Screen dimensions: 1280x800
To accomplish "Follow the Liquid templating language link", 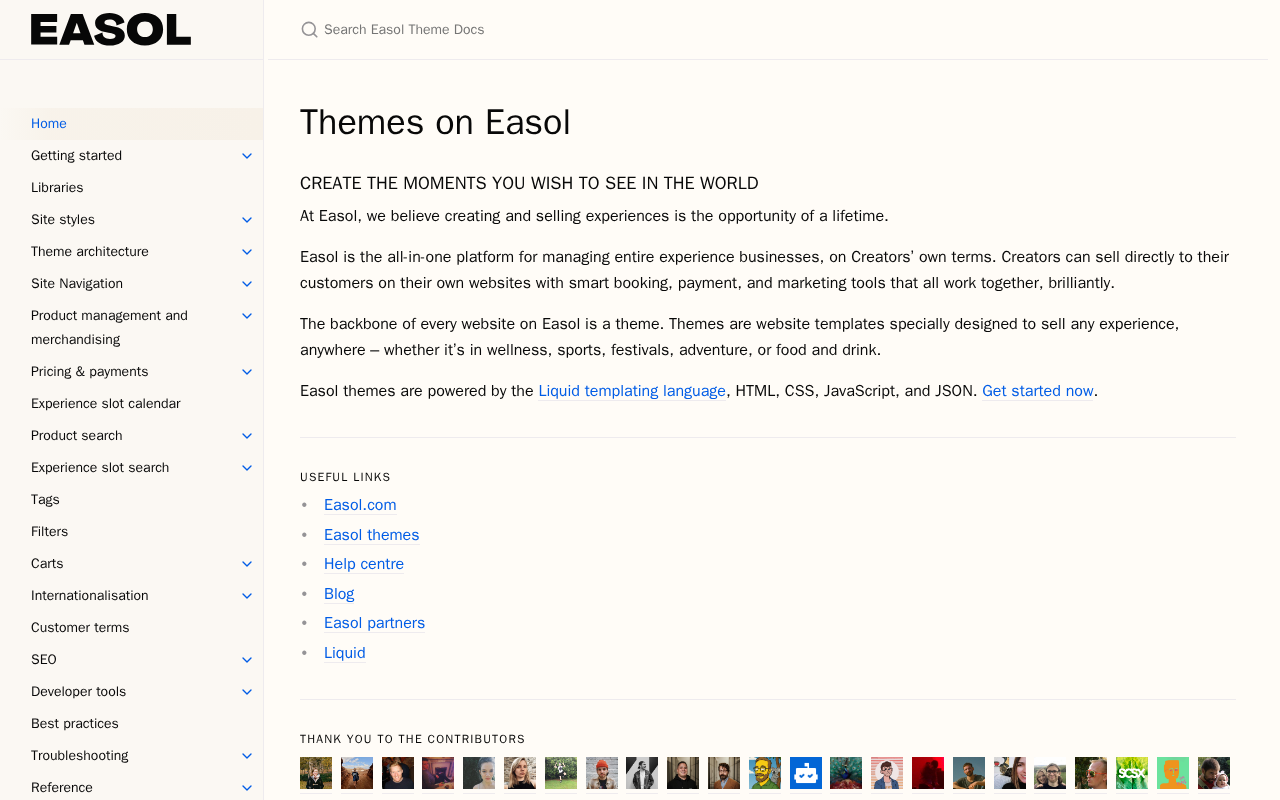I will pos(632,391).
